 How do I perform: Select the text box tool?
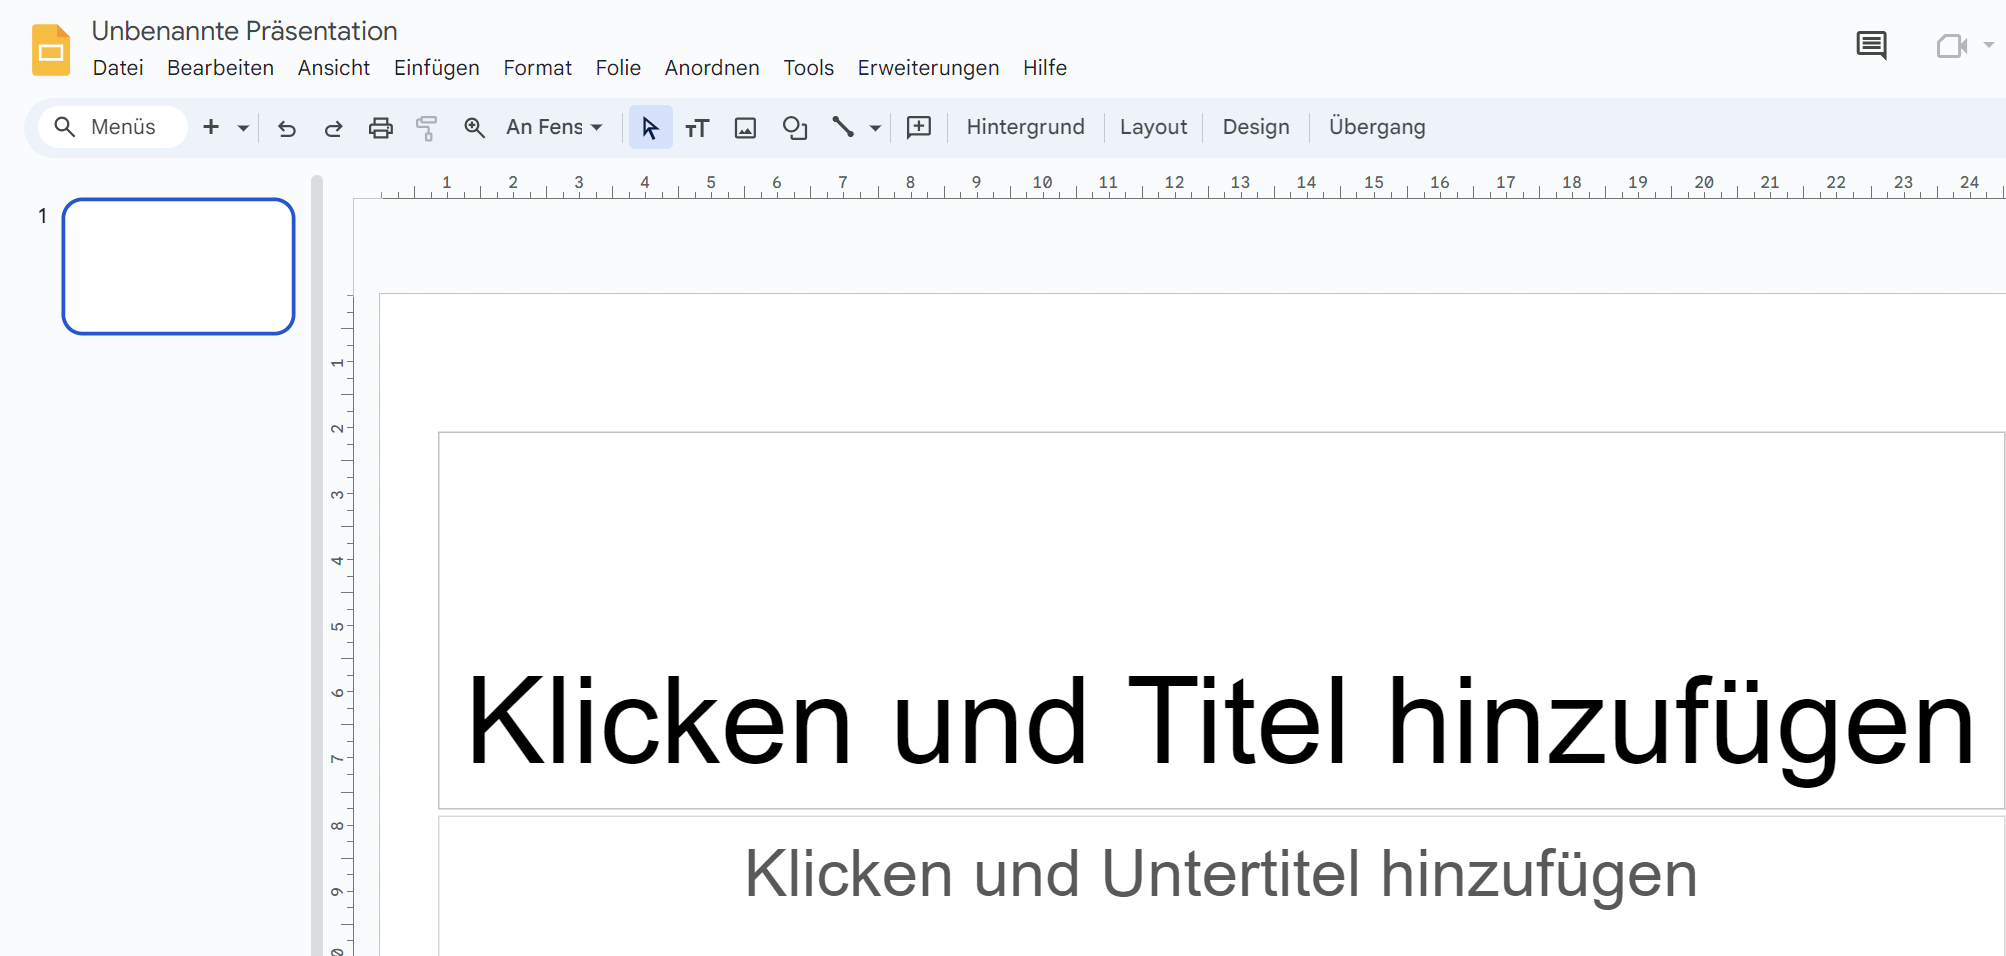697,128
